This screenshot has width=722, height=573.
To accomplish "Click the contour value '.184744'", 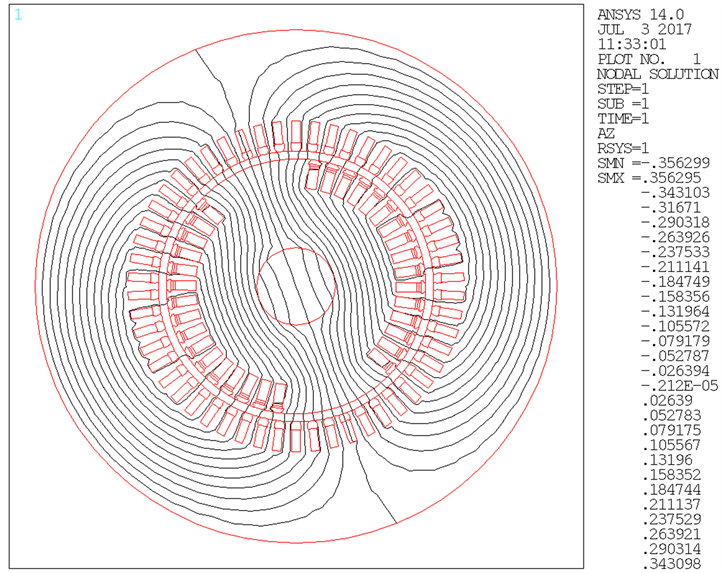I will click(x=672, y=489).
